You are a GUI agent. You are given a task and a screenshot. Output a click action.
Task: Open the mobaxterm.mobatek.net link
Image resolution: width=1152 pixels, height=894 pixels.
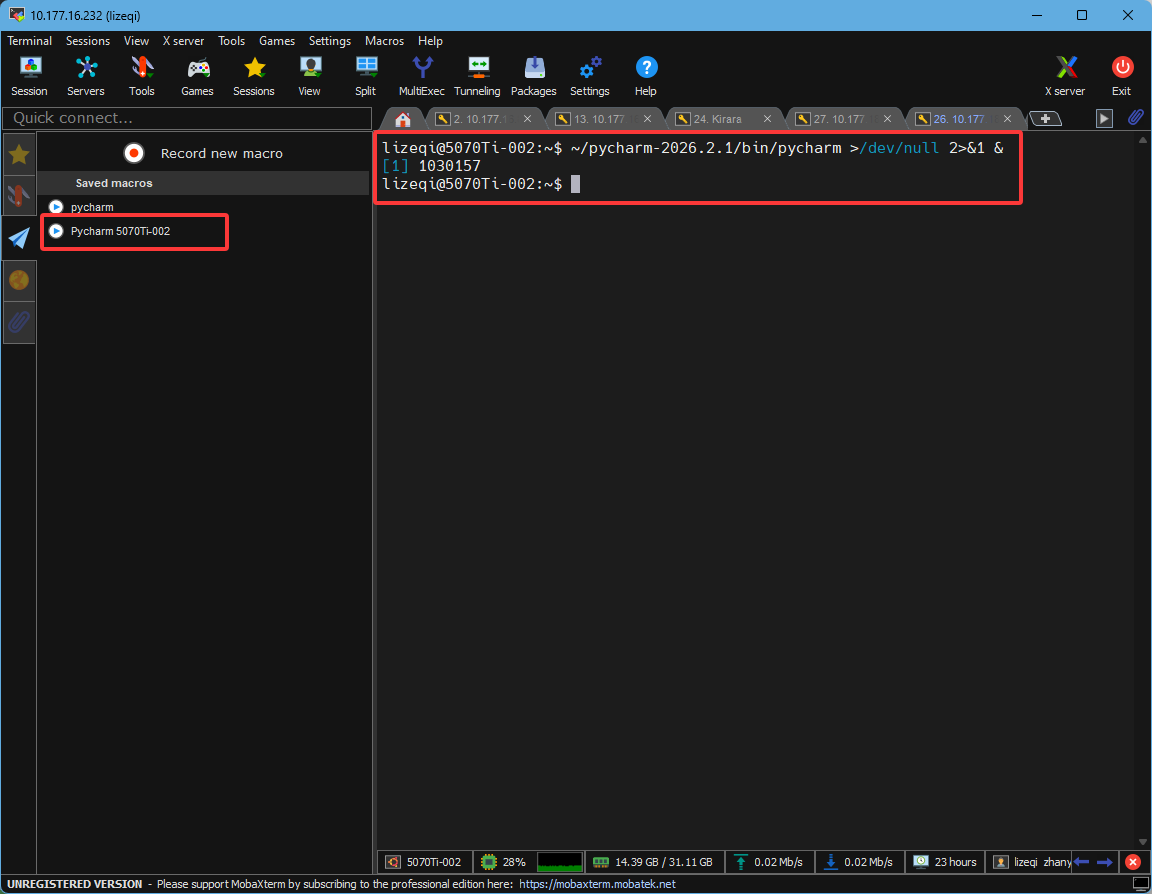597,884
